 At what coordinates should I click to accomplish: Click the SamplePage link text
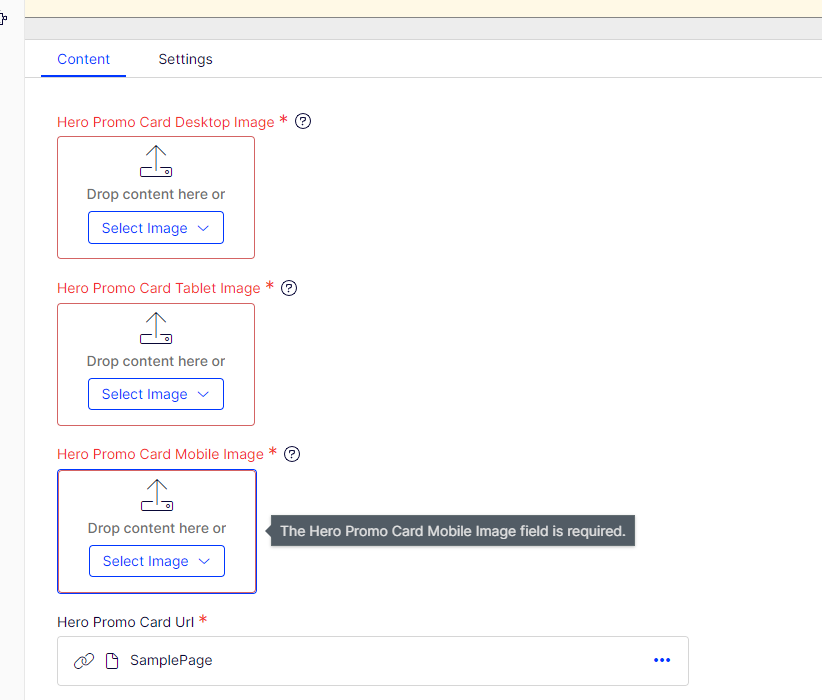point(171,660)
